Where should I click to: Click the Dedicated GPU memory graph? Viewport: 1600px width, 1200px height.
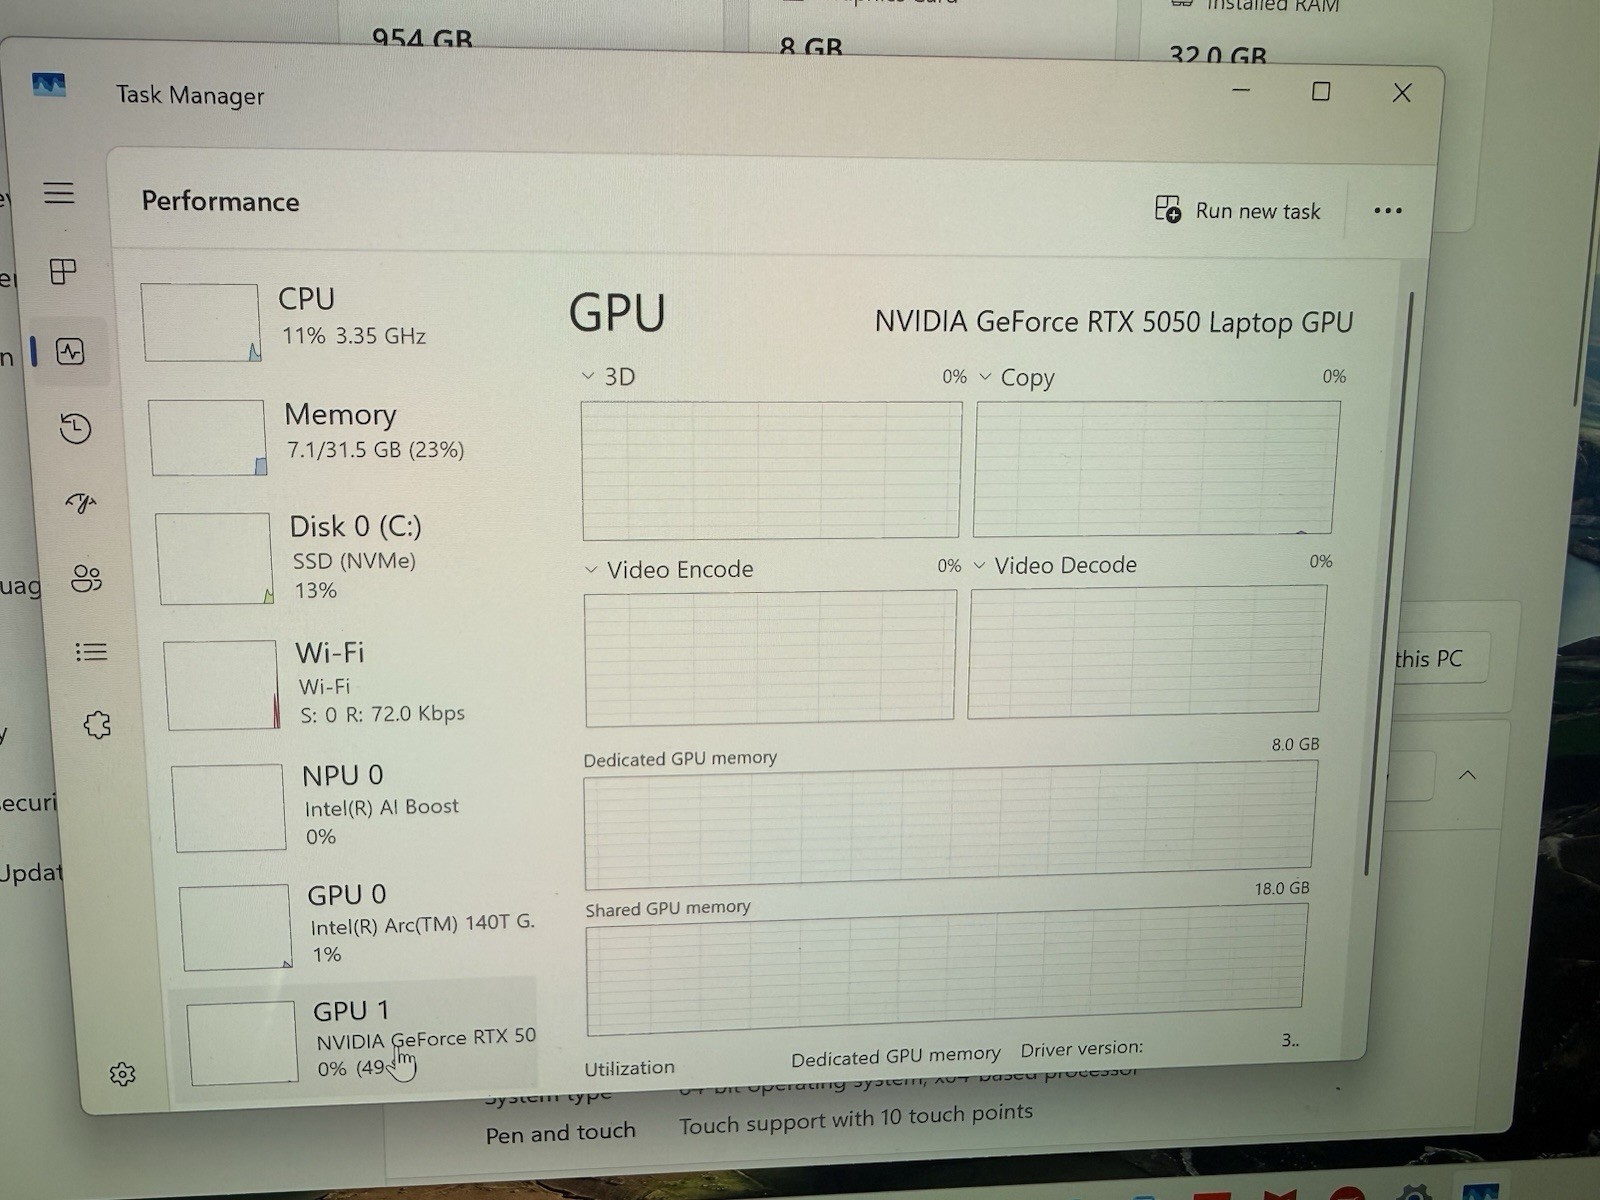950,825
